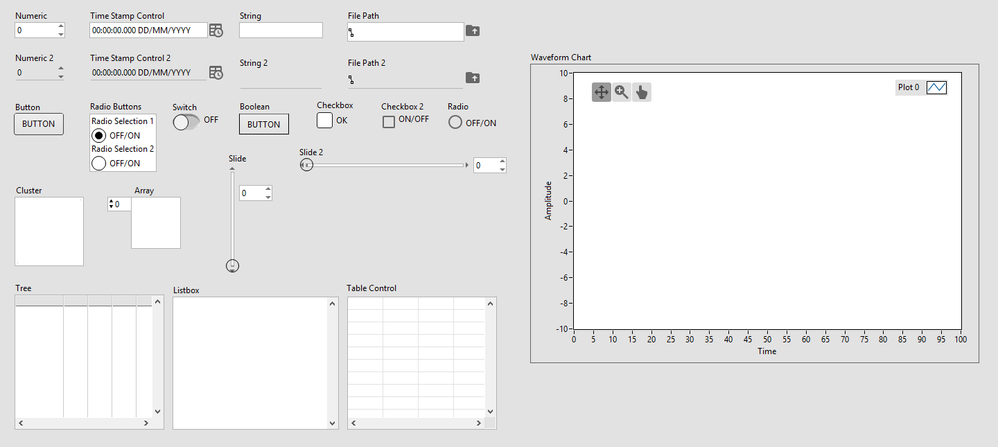Select the Radio Selection 1 option
Screen dimensions: 998x447
tap(99, 136)
